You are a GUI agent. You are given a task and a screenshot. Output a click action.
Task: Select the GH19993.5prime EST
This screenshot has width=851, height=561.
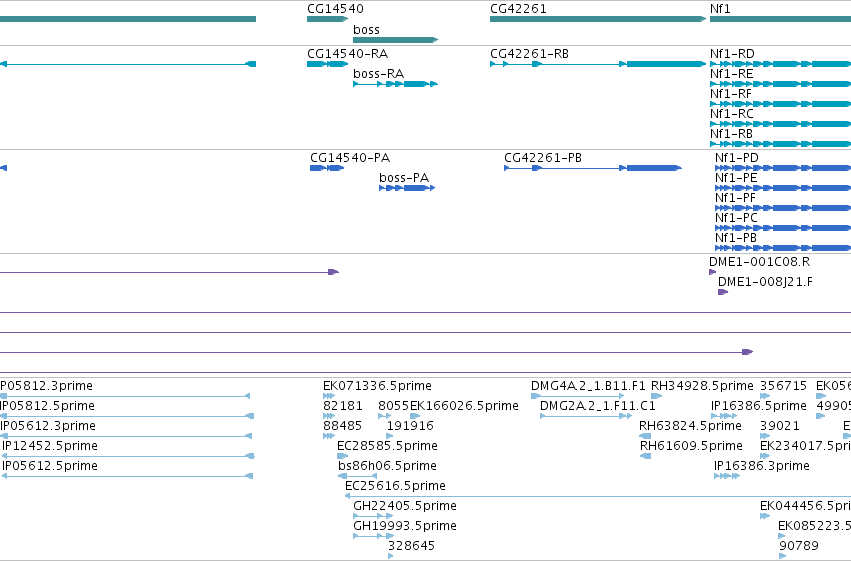coord(373,537)
